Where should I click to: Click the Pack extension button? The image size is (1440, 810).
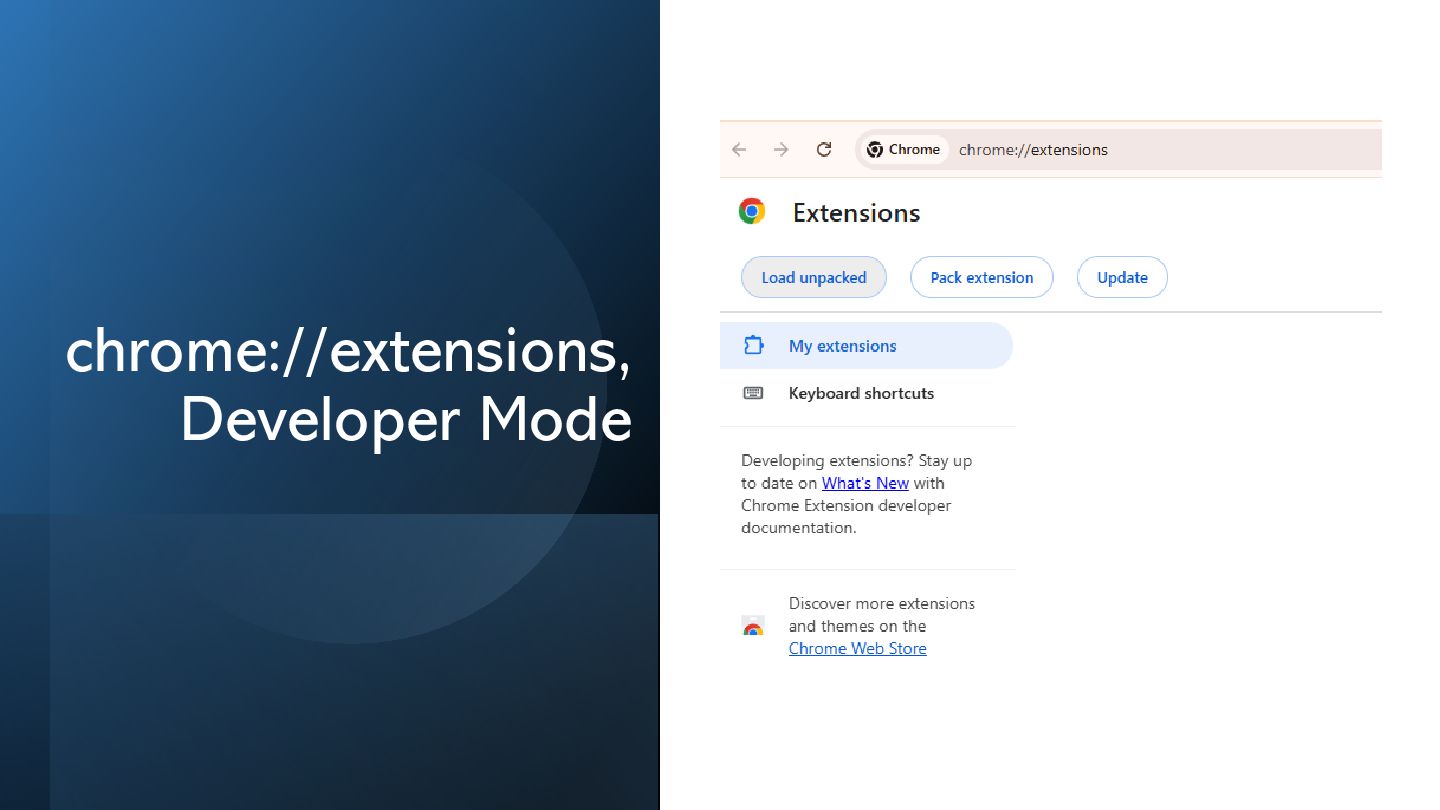coord(982,277)
